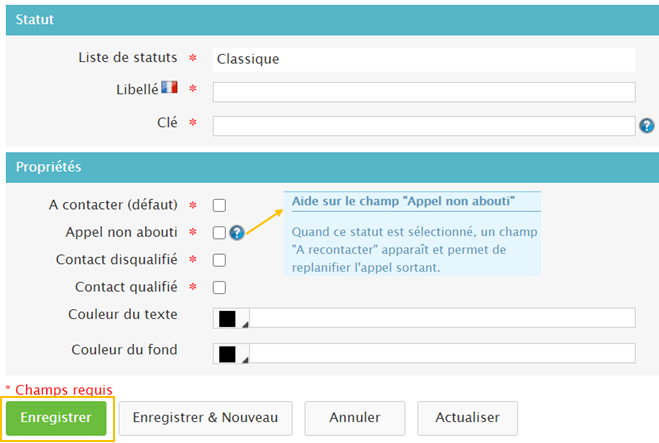659x443 pixels.
Task: Cancel the form with Annuler
Action: tap(355, 418)
